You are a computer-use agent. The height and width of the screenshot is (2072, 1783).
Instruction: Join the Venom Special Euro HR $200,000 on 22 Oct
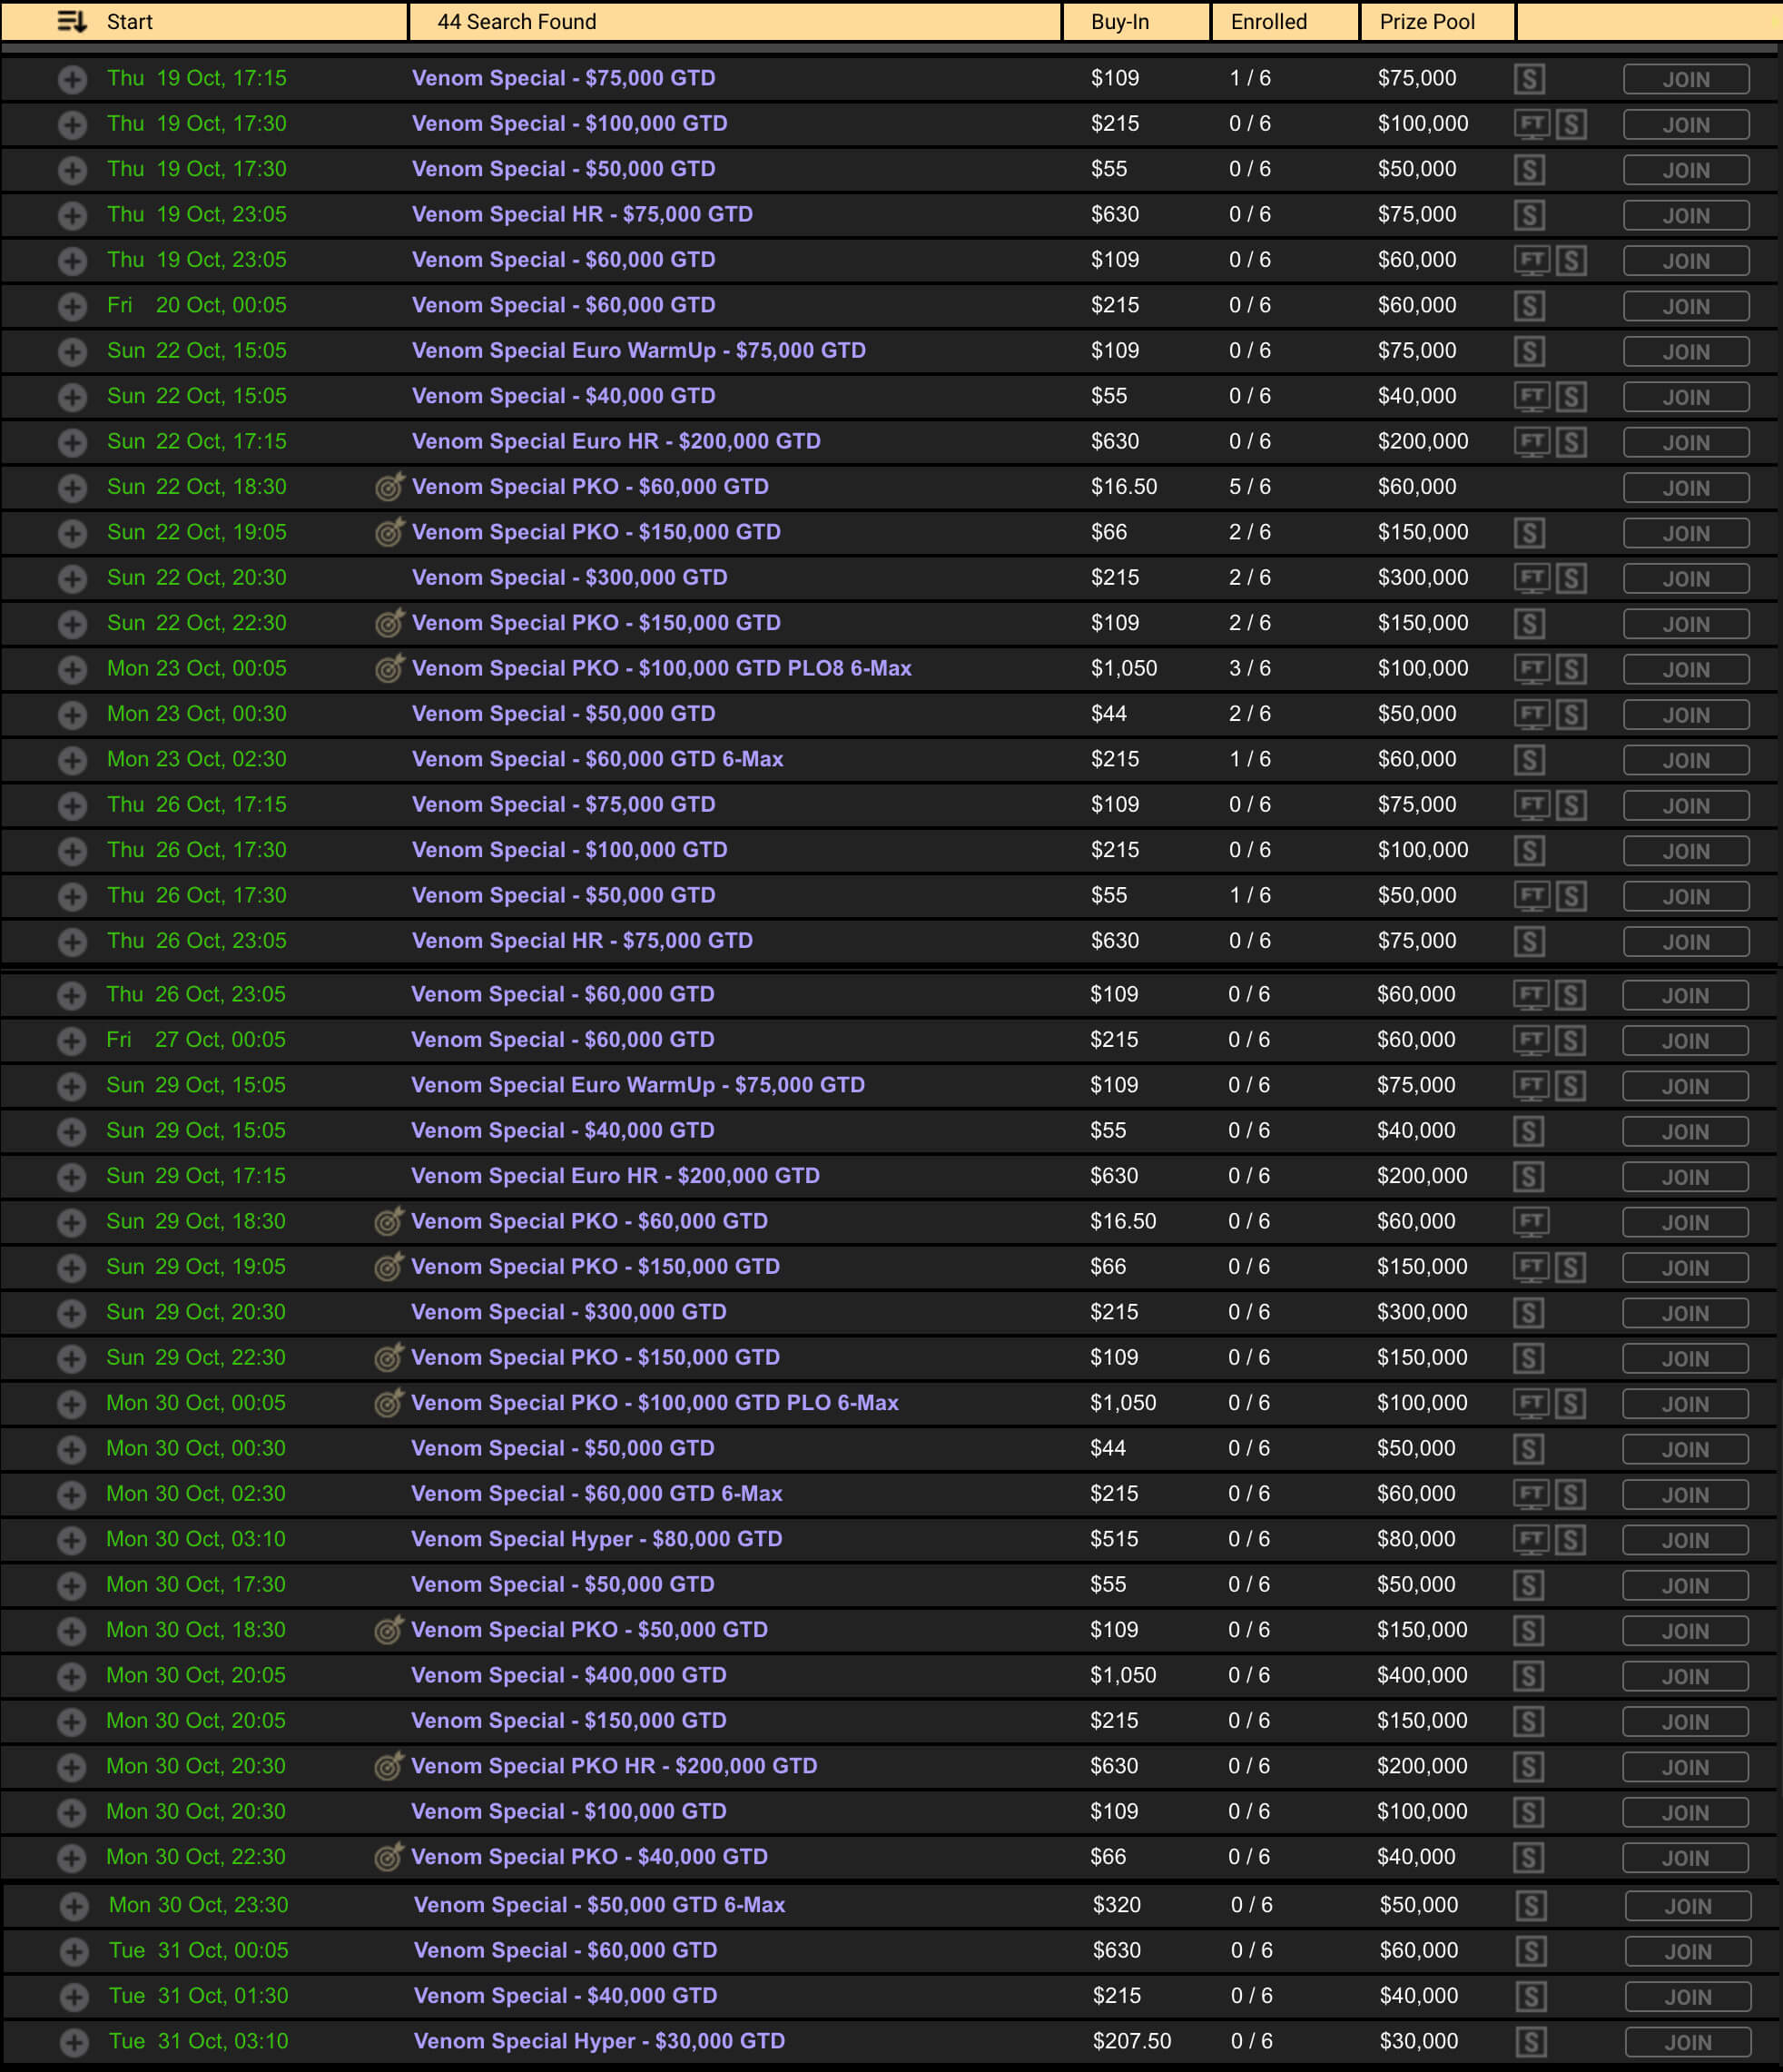coord(1685,442)
